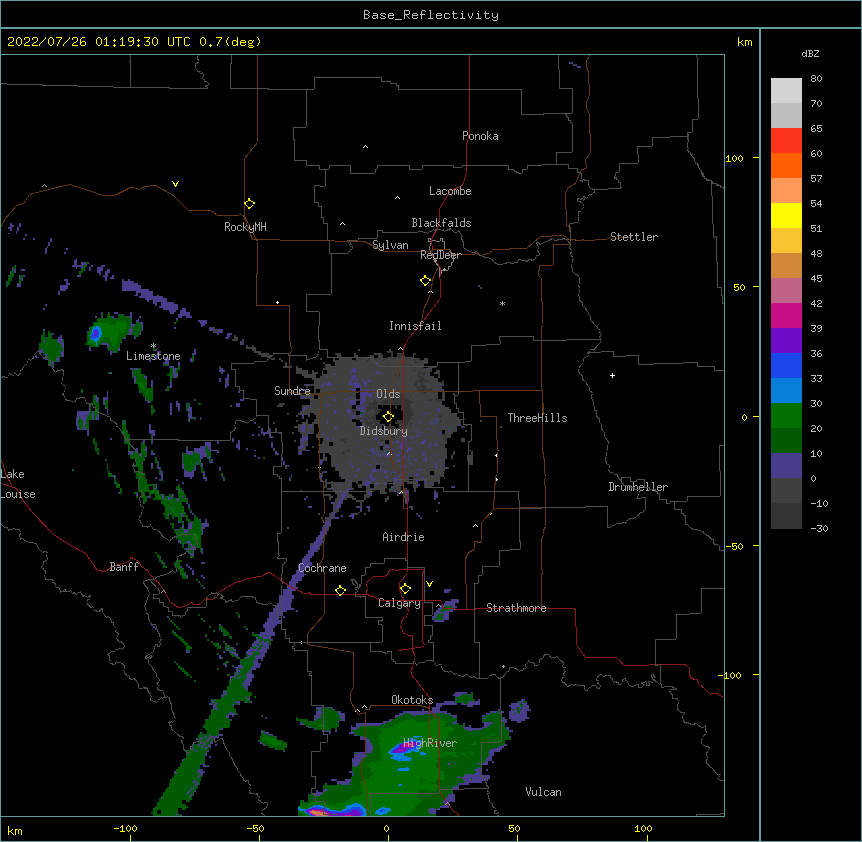The height and width of the screenshot is (842, 862).
Task: Click the yellow diamond marker south of RedDeer
Action: [x=425, y=281]
